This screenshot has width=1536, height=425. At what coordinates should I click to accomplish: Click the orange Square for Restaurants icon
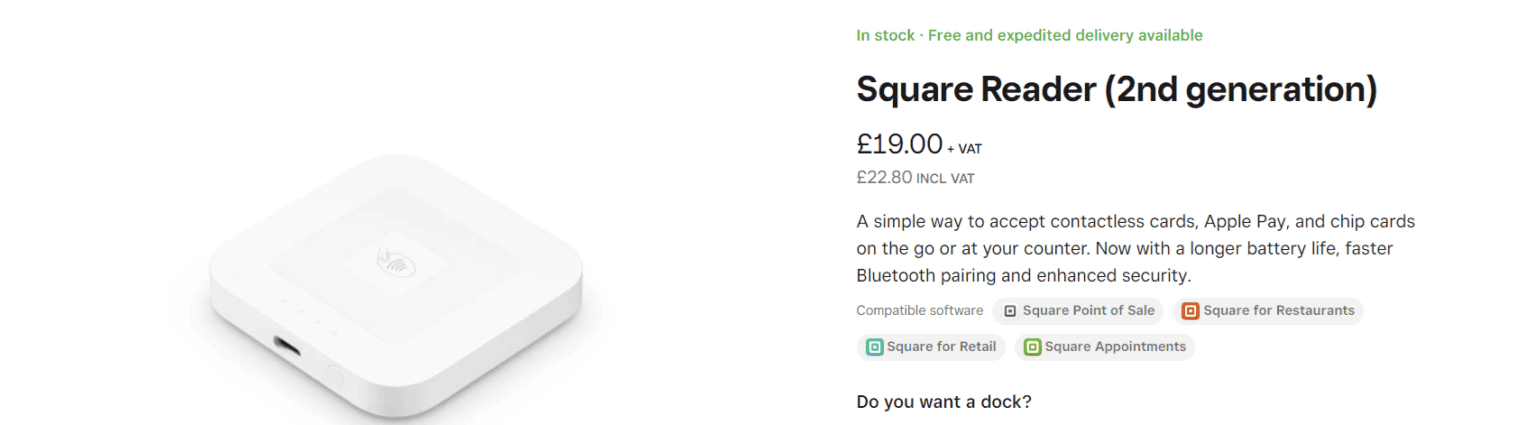point(1190,311)
